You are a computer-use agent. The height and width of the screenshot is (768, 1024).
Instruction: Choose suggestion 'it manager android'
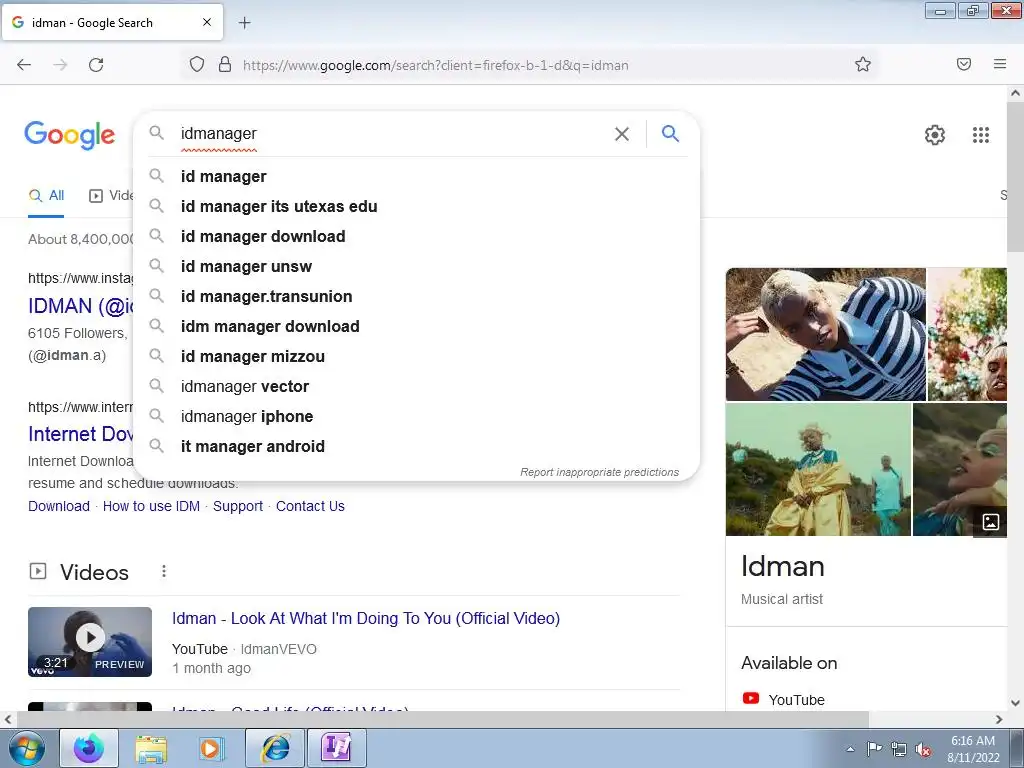point(417,447)
